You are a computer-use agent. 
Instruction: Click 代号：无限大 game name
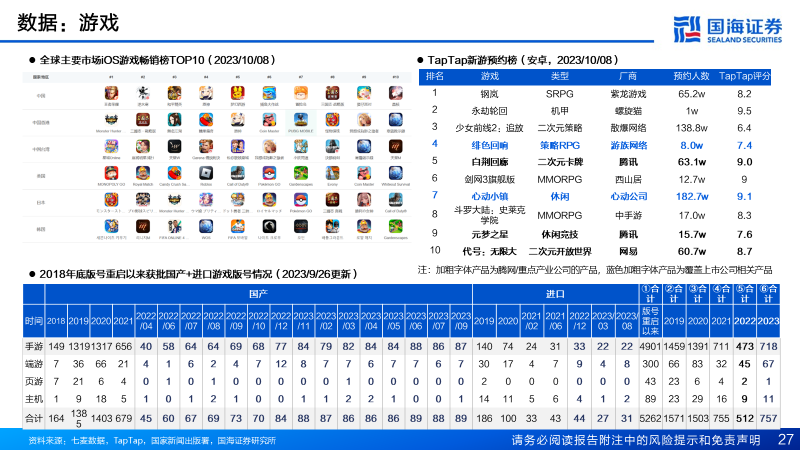[489, 252]
